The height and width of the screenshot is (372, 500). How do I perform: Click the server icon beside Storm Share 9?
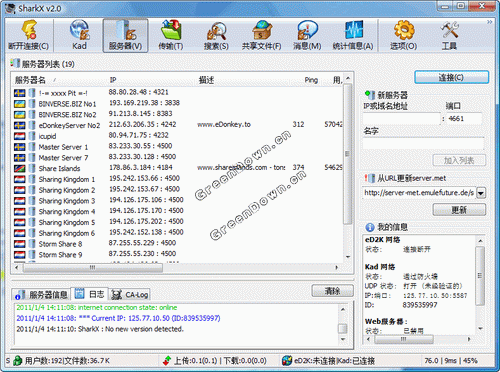[x=32, y=255]
